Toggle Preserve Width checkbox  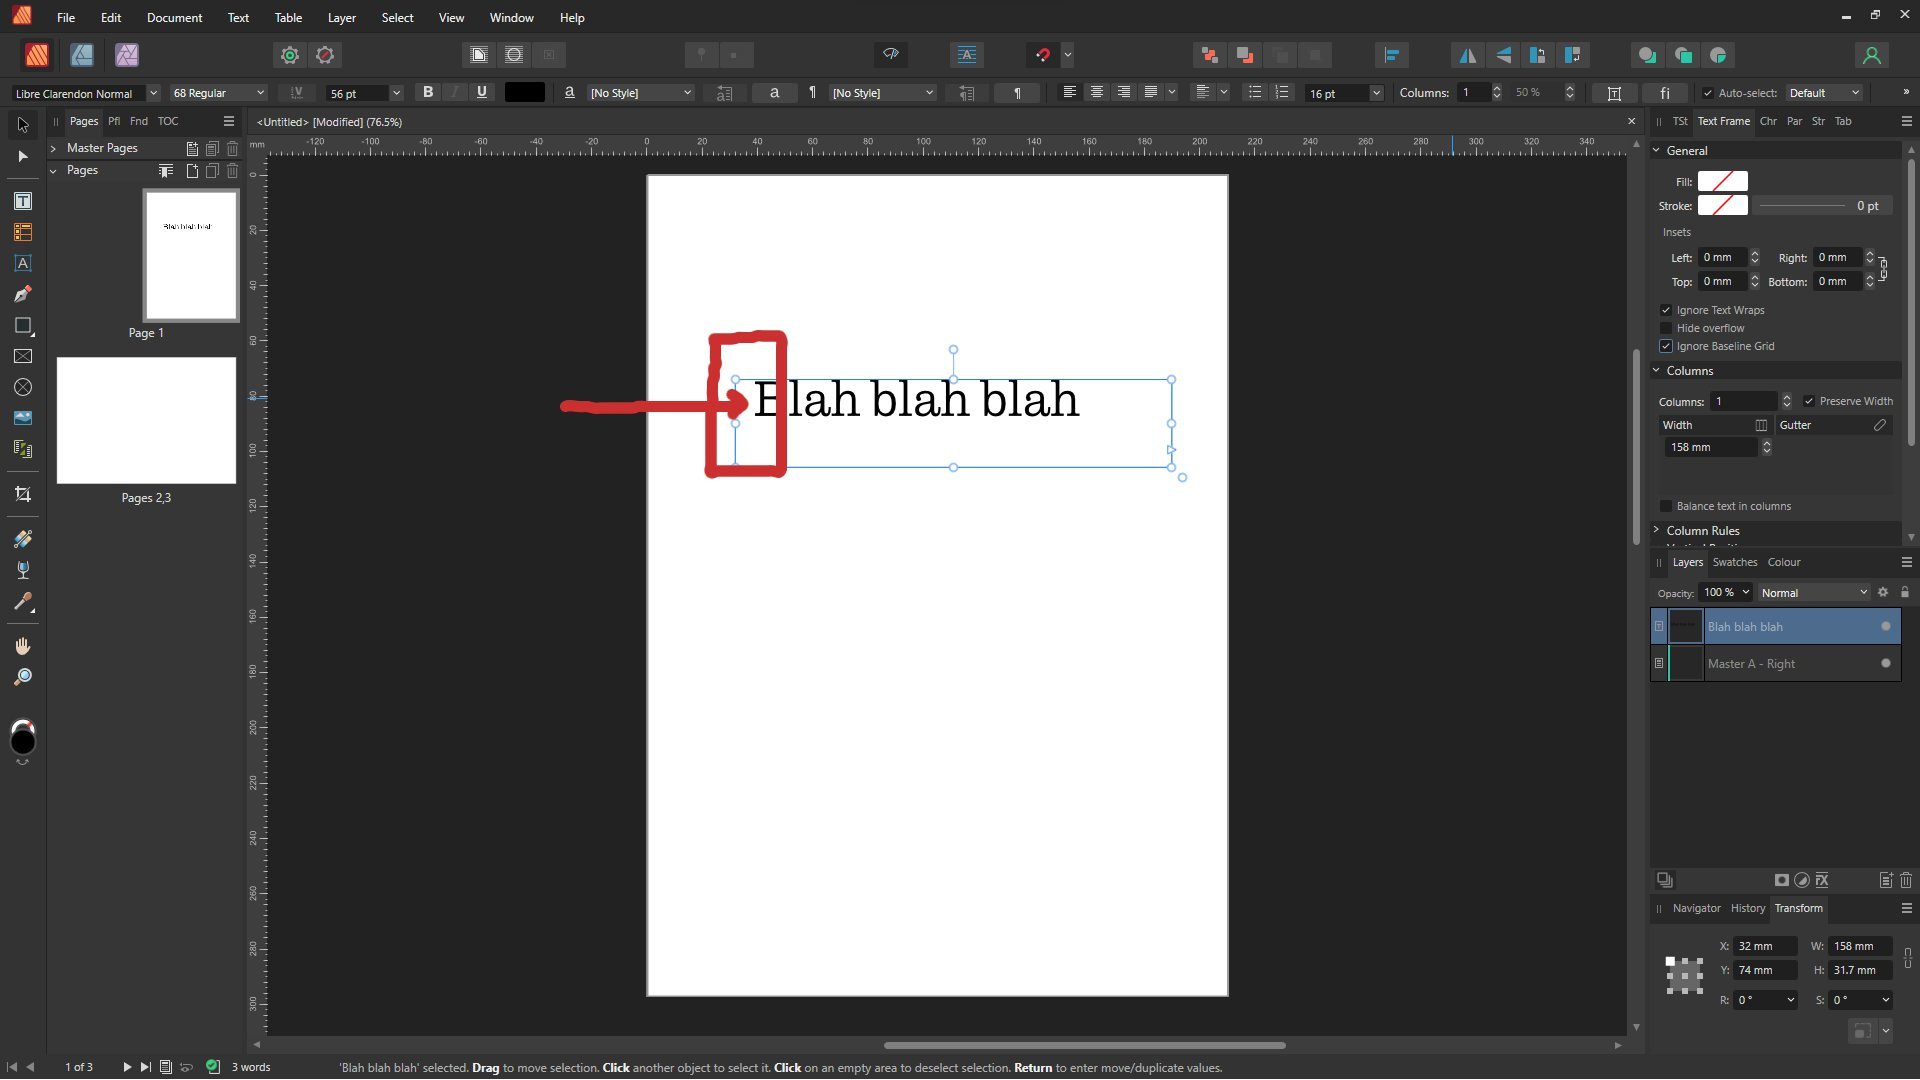coord(1809,402)
